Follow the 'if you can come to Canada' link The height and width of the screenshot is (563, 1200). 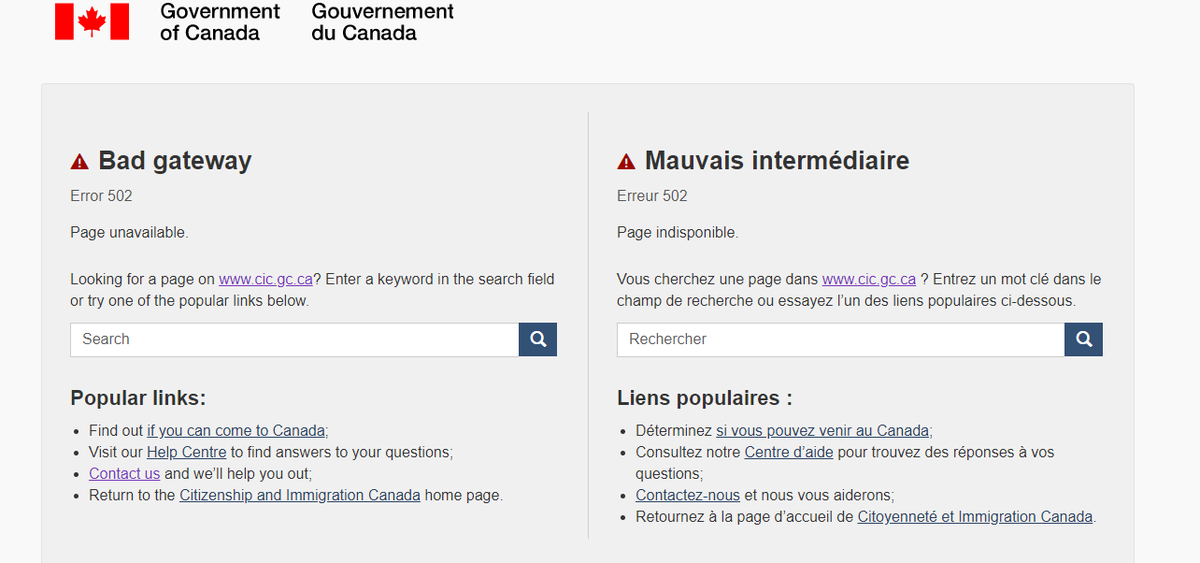[236, 431]
